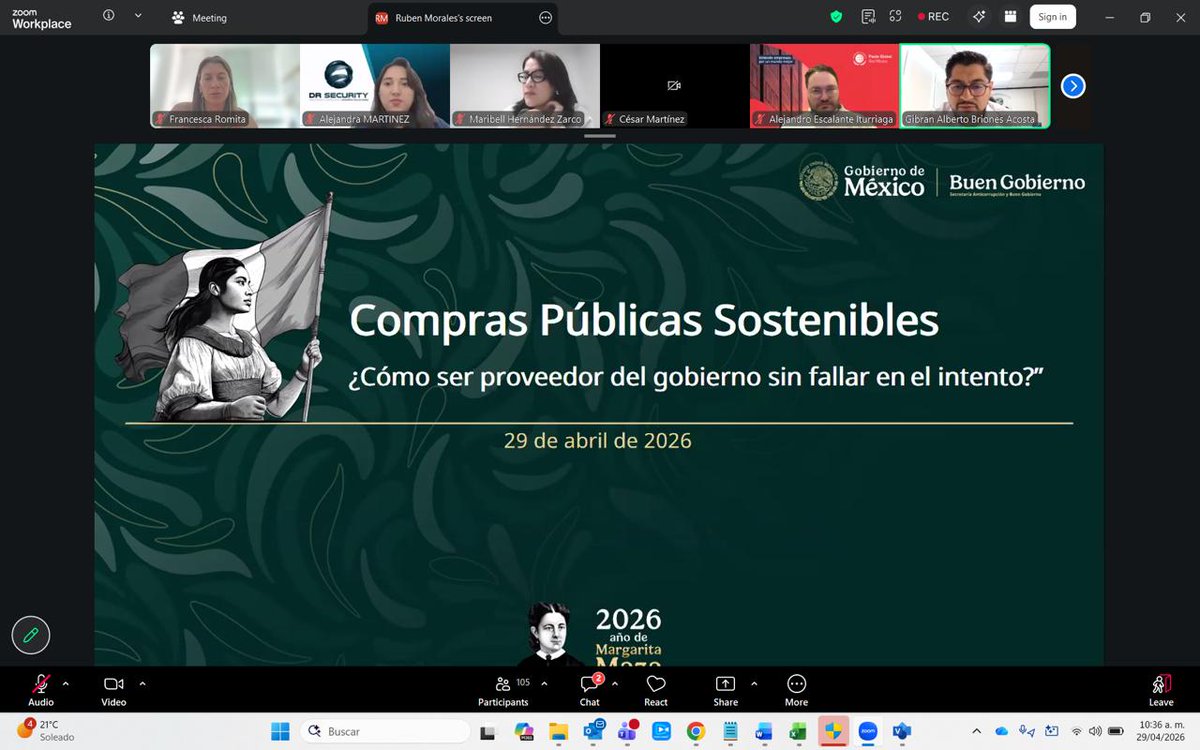This screenshot has height=750, width=1200.
Task: Open Microsoft Word from the taskbar
Action: coord(764,731)
